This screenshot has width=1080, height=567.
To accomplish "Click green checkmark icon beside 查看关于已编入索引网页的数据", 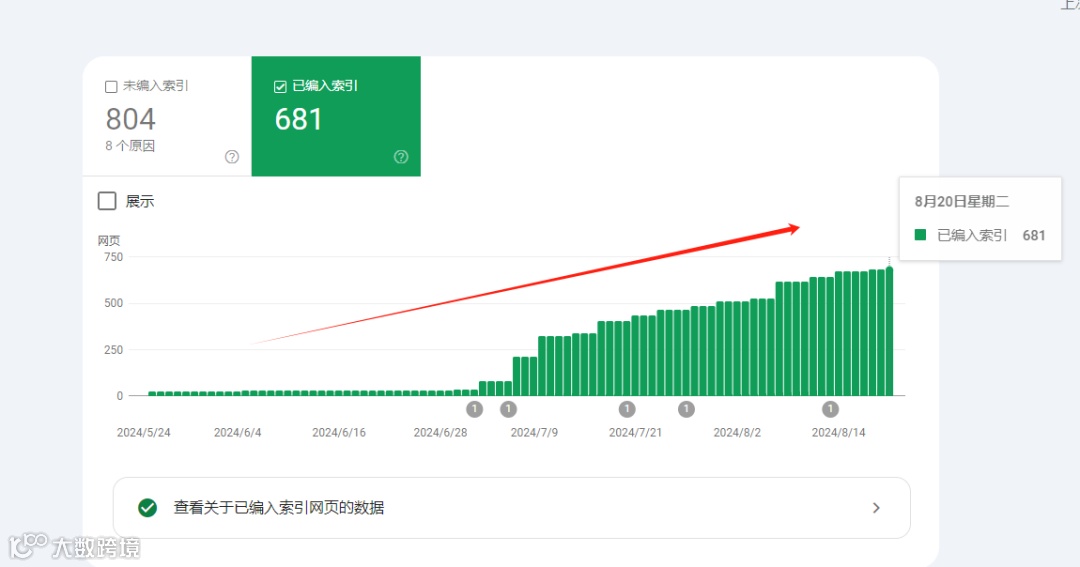I will click(x=147, y=508).
